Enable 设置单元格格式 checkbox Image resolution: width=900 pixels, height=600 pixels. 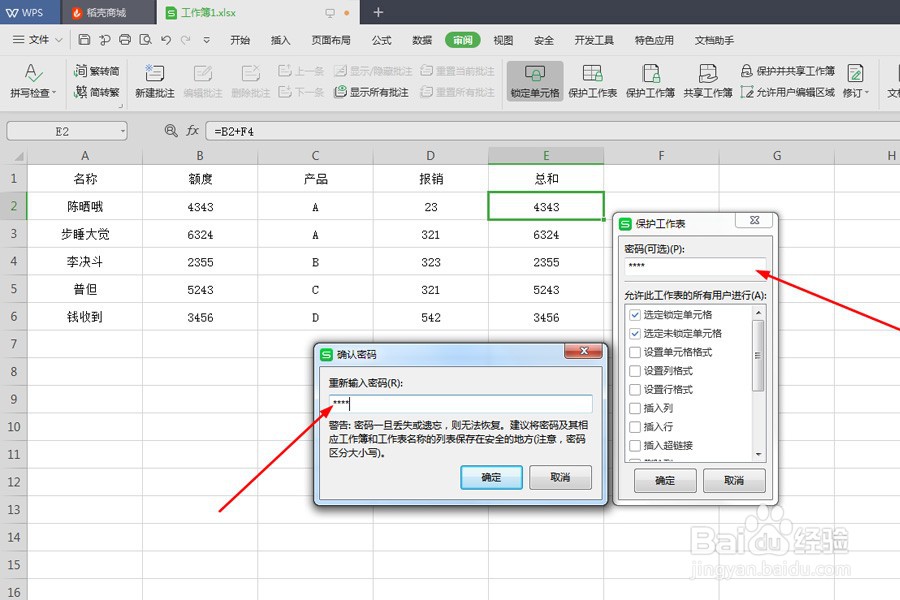635,352
